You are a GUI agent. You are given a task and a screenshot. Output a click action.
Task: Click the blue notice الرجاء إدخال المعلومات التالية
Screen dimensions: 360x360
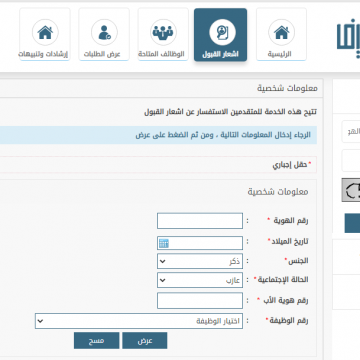point(158,135)
